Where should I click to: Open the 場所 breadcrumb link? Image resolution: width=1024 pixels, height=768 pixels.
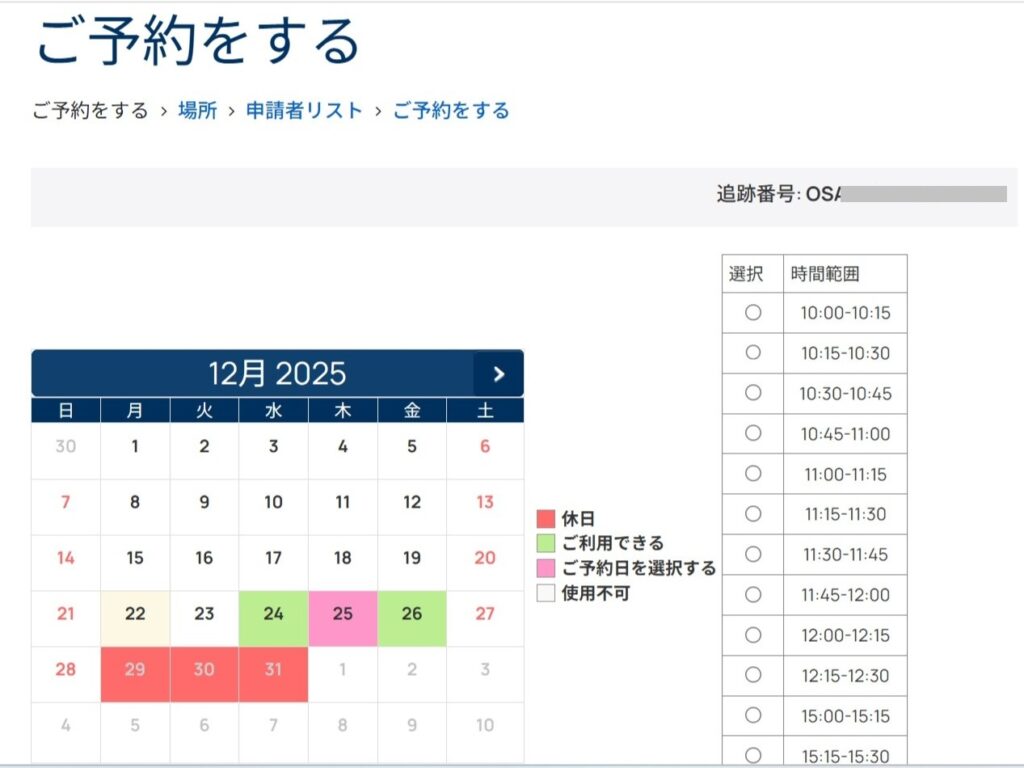(197, 111)
